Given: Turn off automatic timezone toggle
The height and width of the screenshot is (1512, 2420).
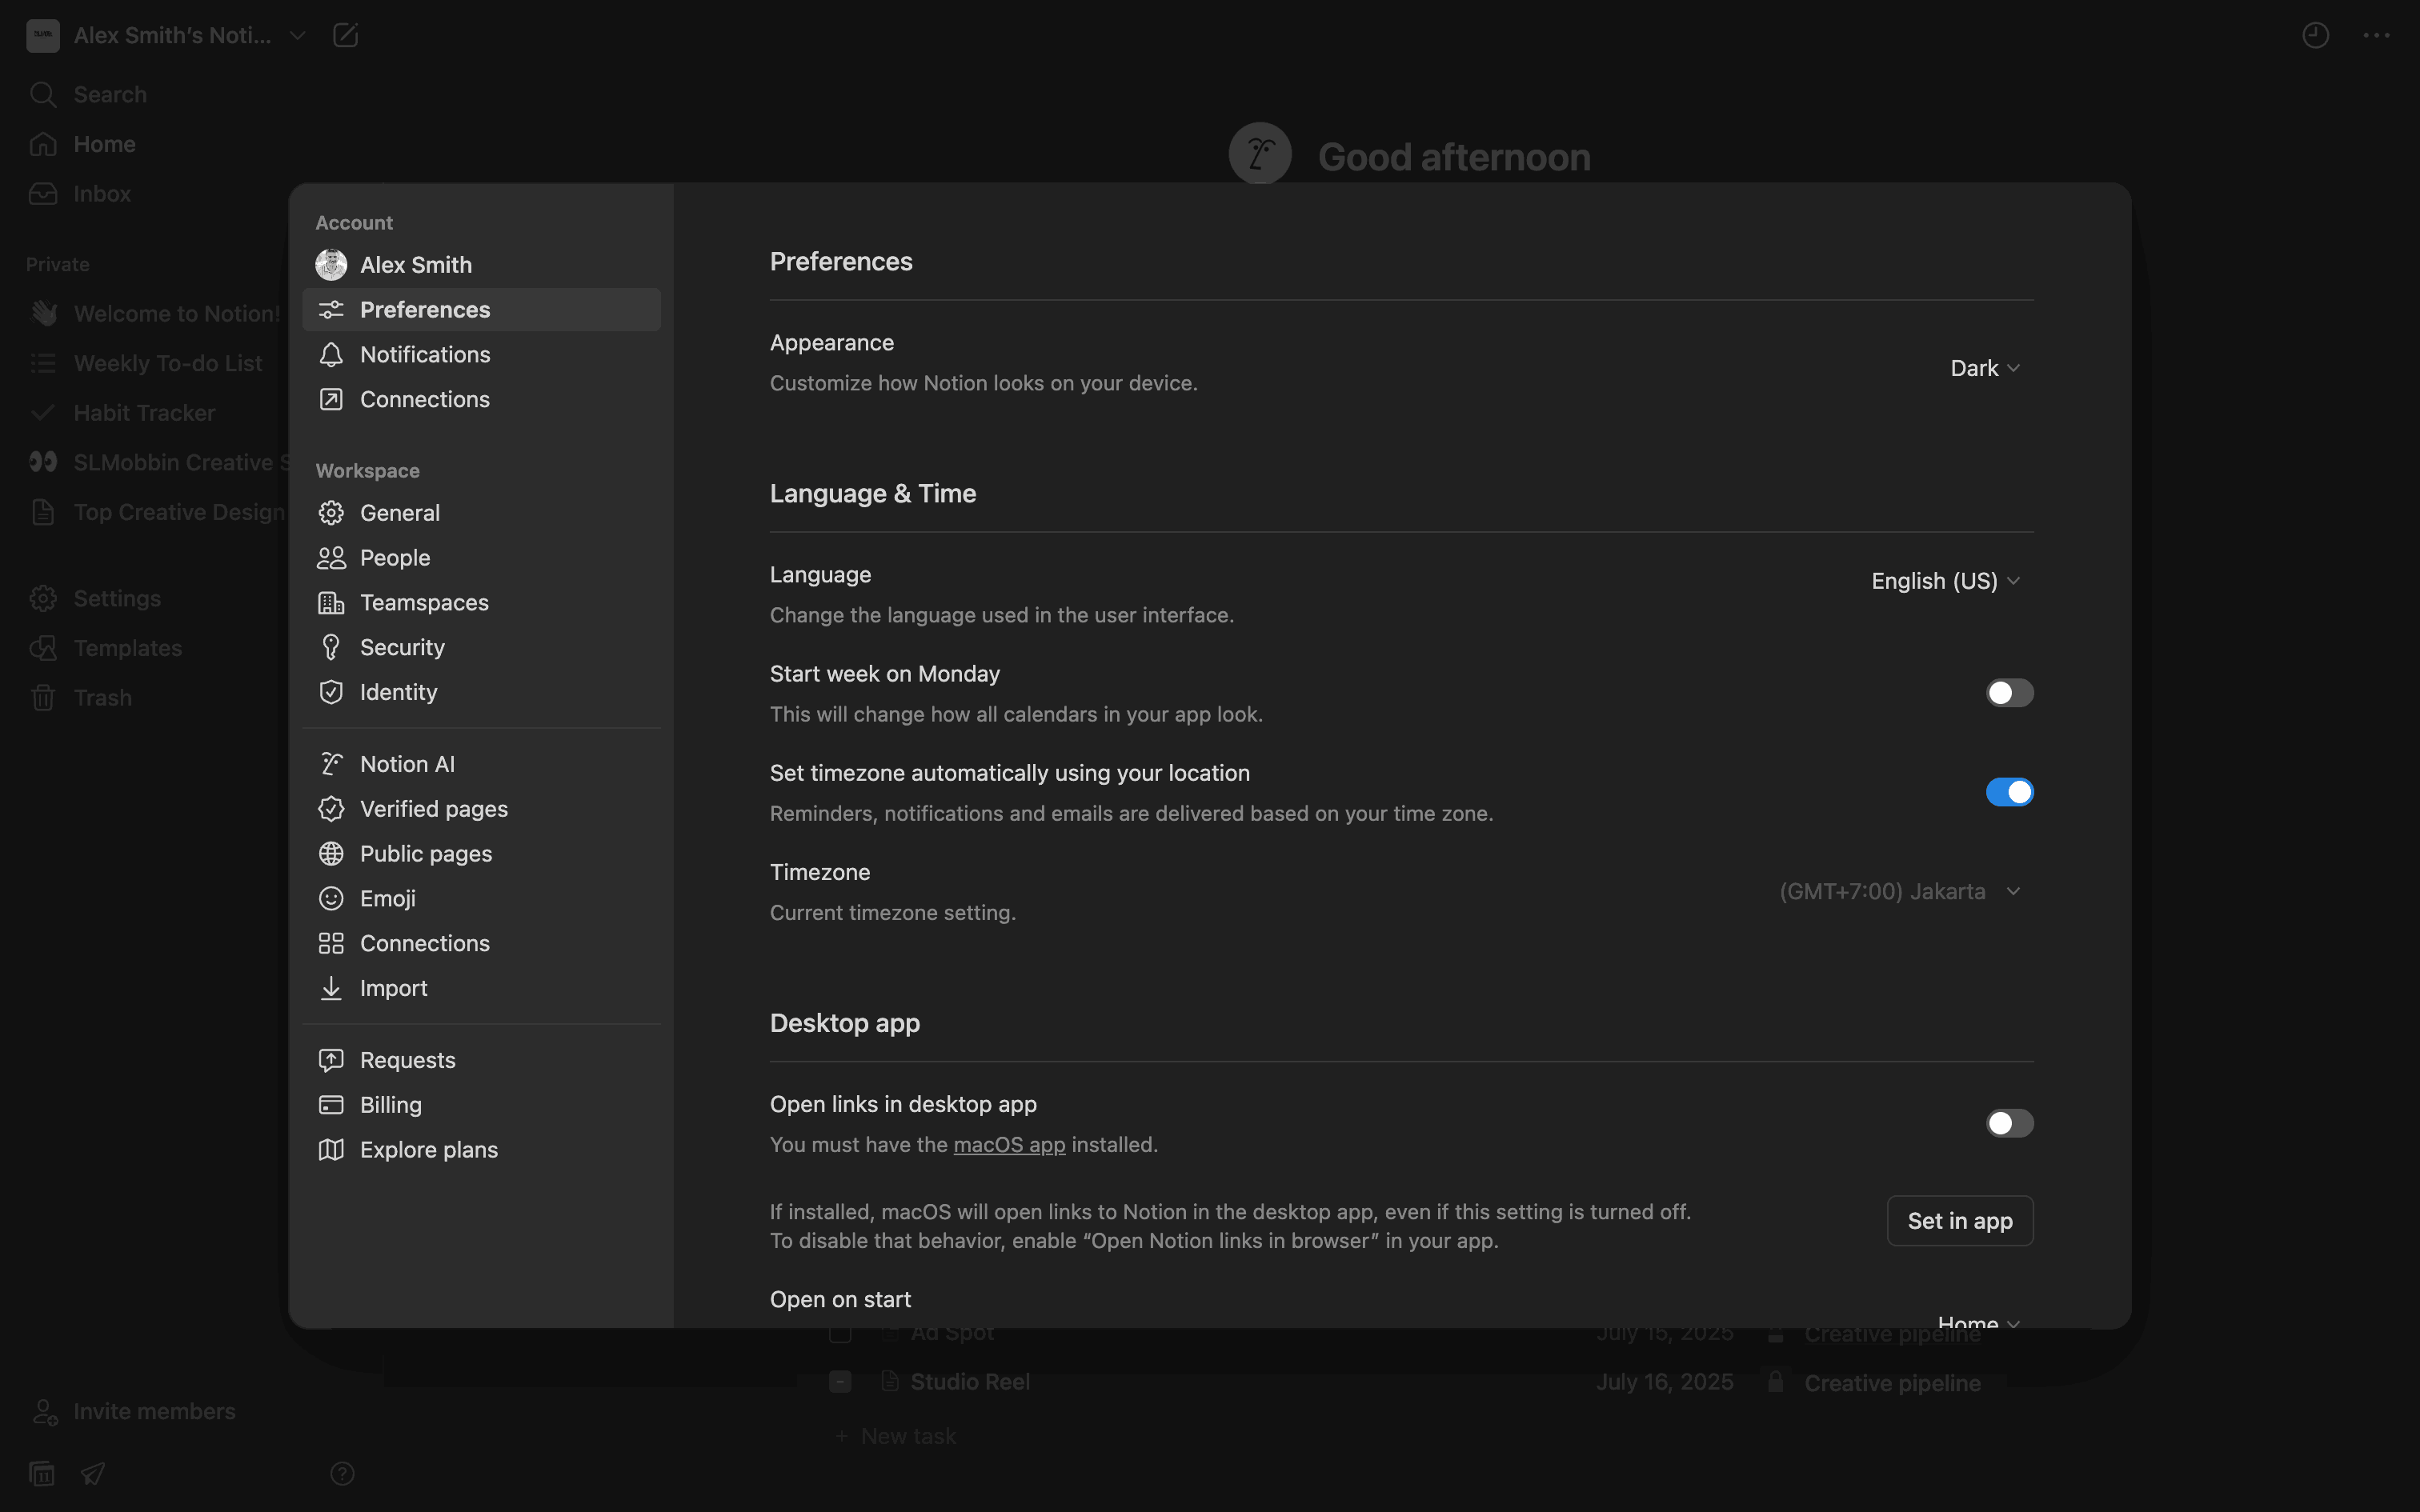Looking at the screenshot, I should pos(2009,792).
